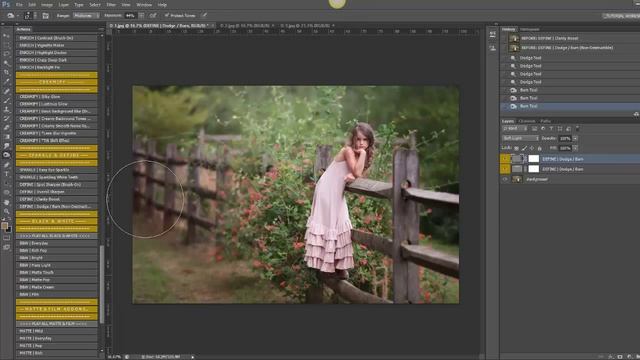This screenshot has height=360, width=640.
Task: Open the Range dropdown
Action: click(x=86, y=16)
